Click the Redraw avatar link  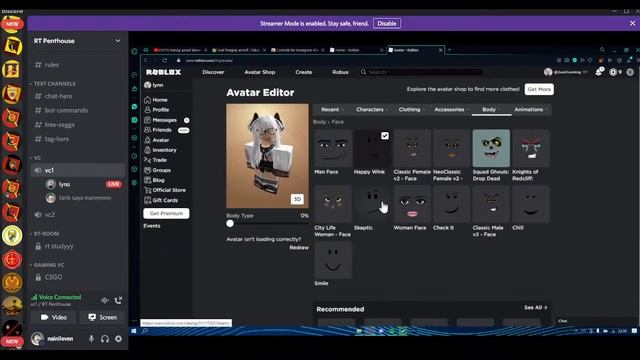coord(299,247)
